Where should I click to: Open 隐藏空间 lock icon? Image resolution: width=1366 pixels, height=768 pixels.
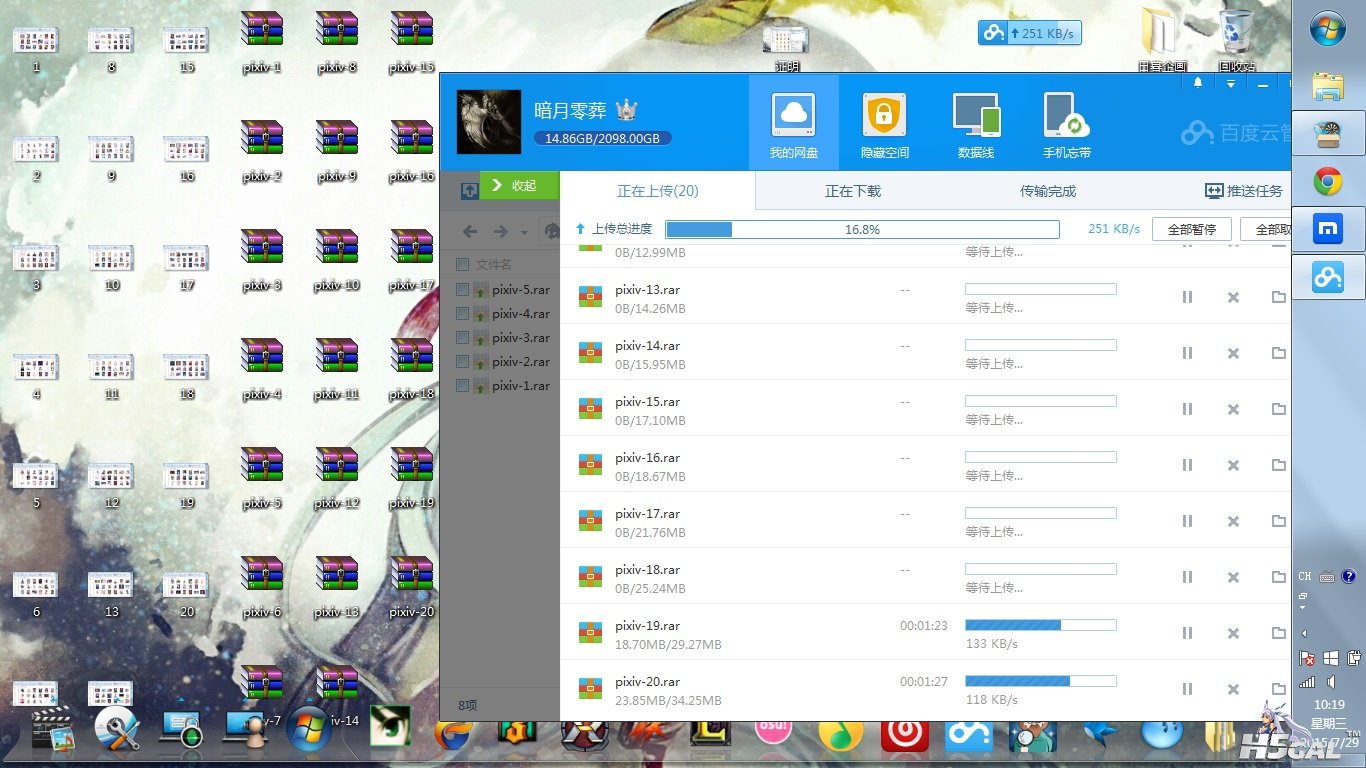pyautogui.click(x=884, y=124)
